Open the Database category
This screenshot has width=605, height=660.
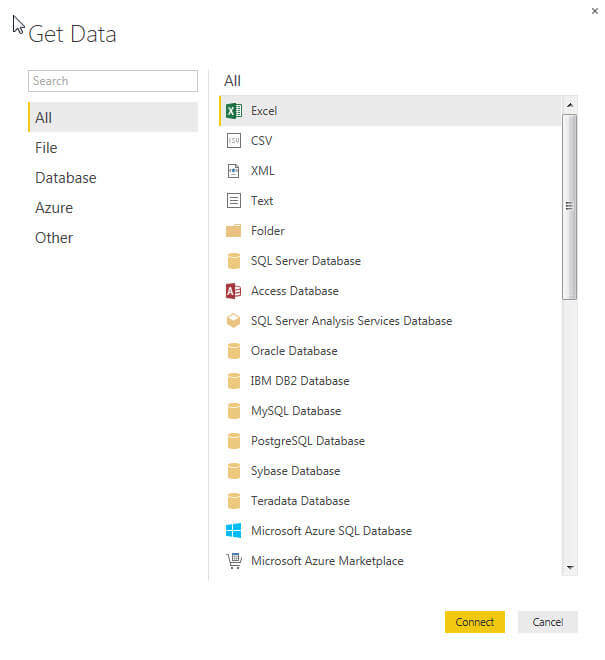point(65,178)
